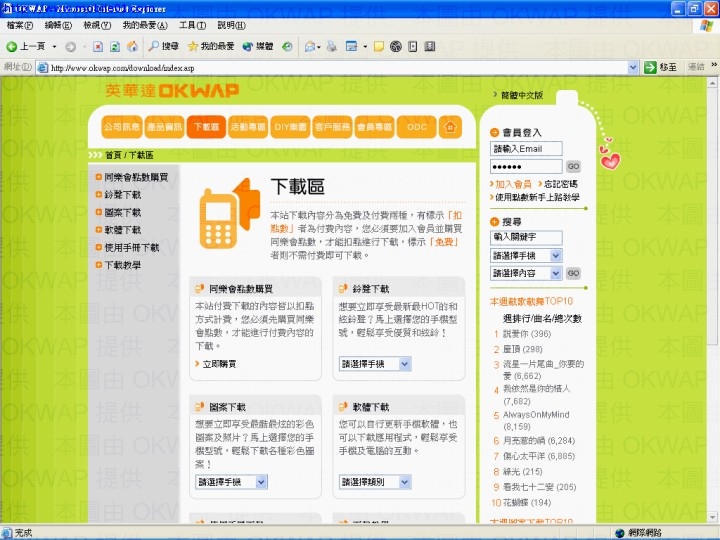Expand the address bar URL dropdown
This screenshot has width=720, height=540.
pos(633,68)
